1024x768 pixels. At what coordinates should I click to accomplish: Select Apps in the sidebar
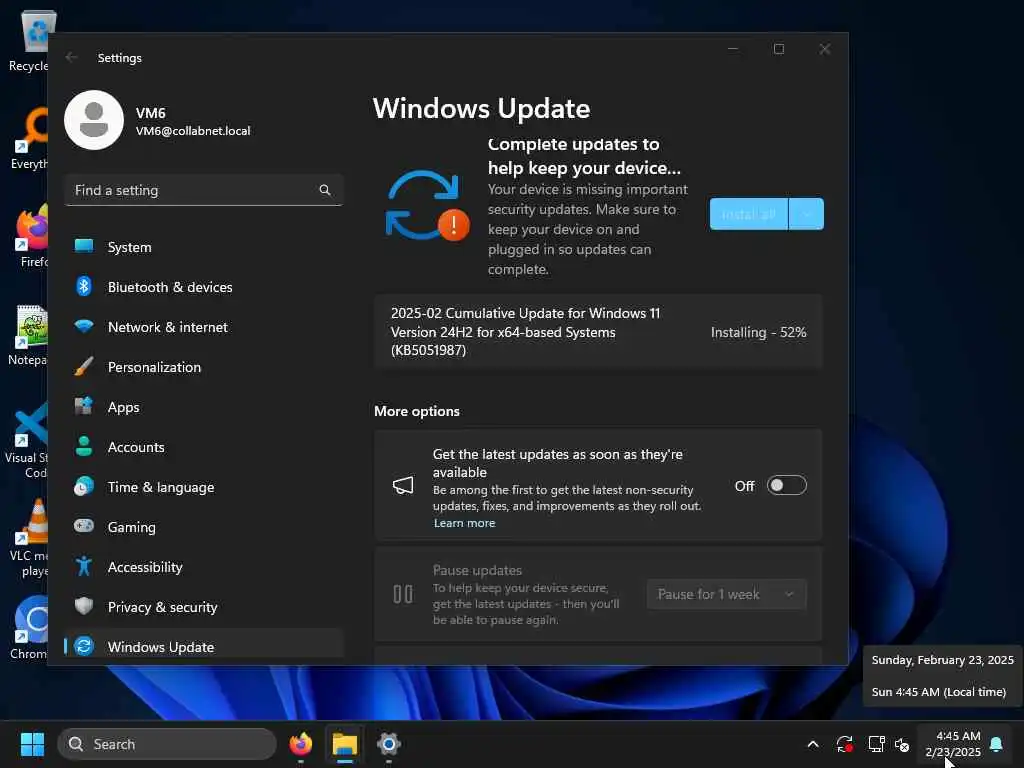pos(204,407)
